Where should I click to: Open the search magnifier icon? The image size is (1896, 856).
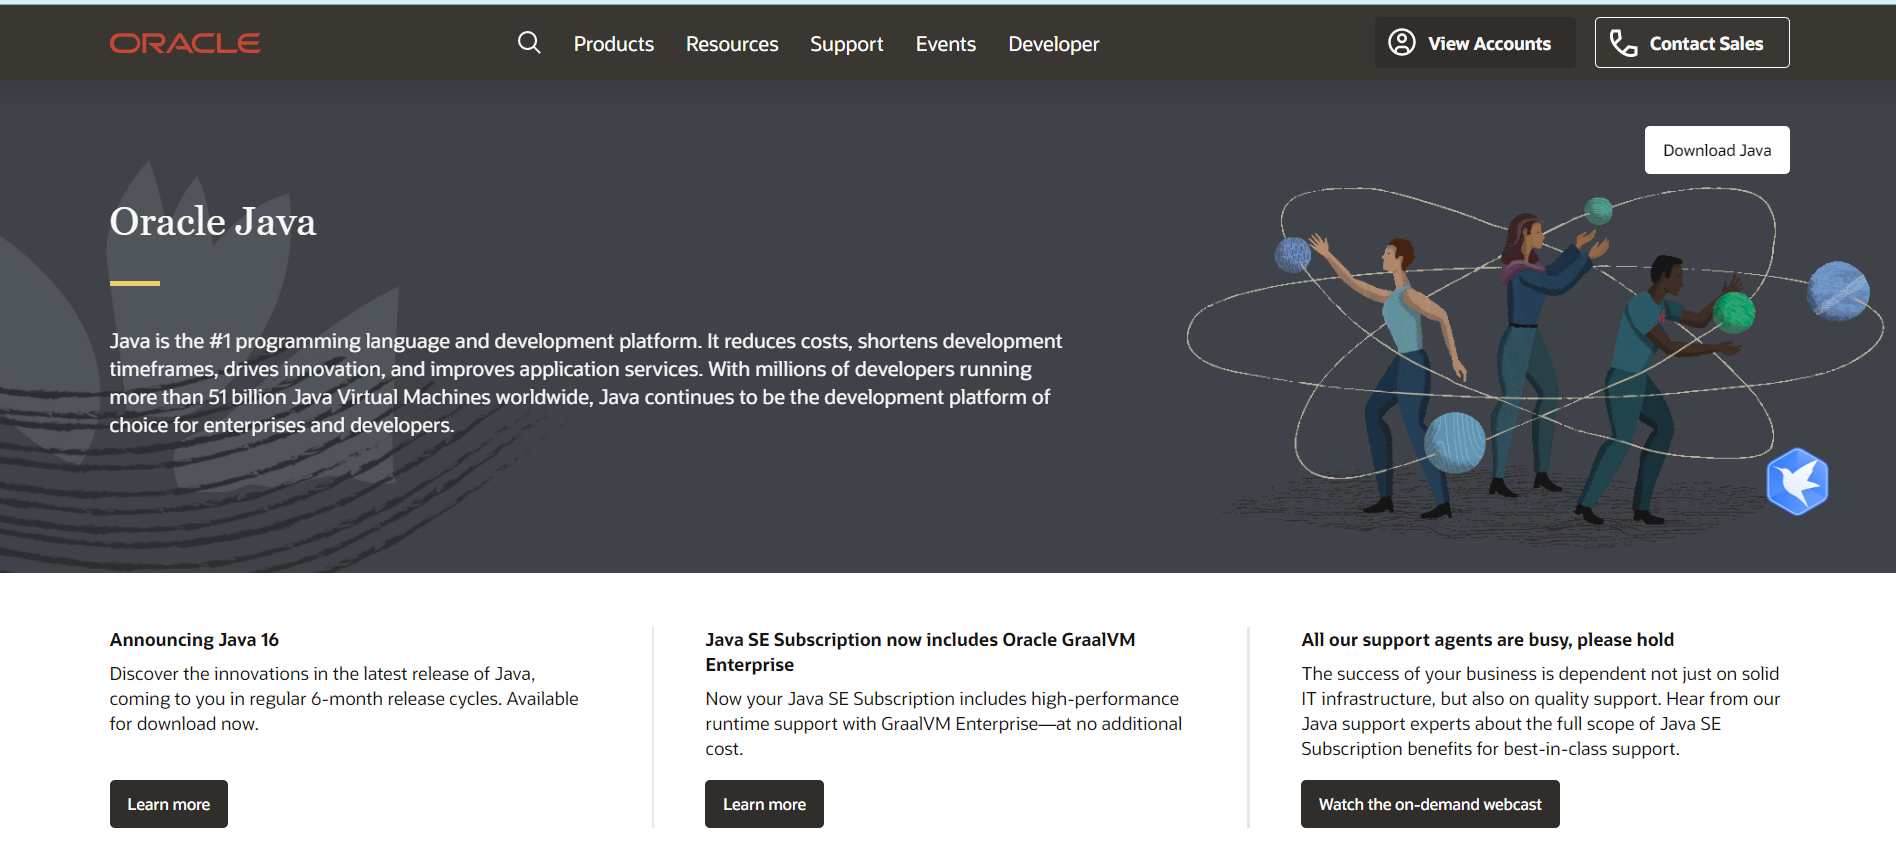(529, 43)
